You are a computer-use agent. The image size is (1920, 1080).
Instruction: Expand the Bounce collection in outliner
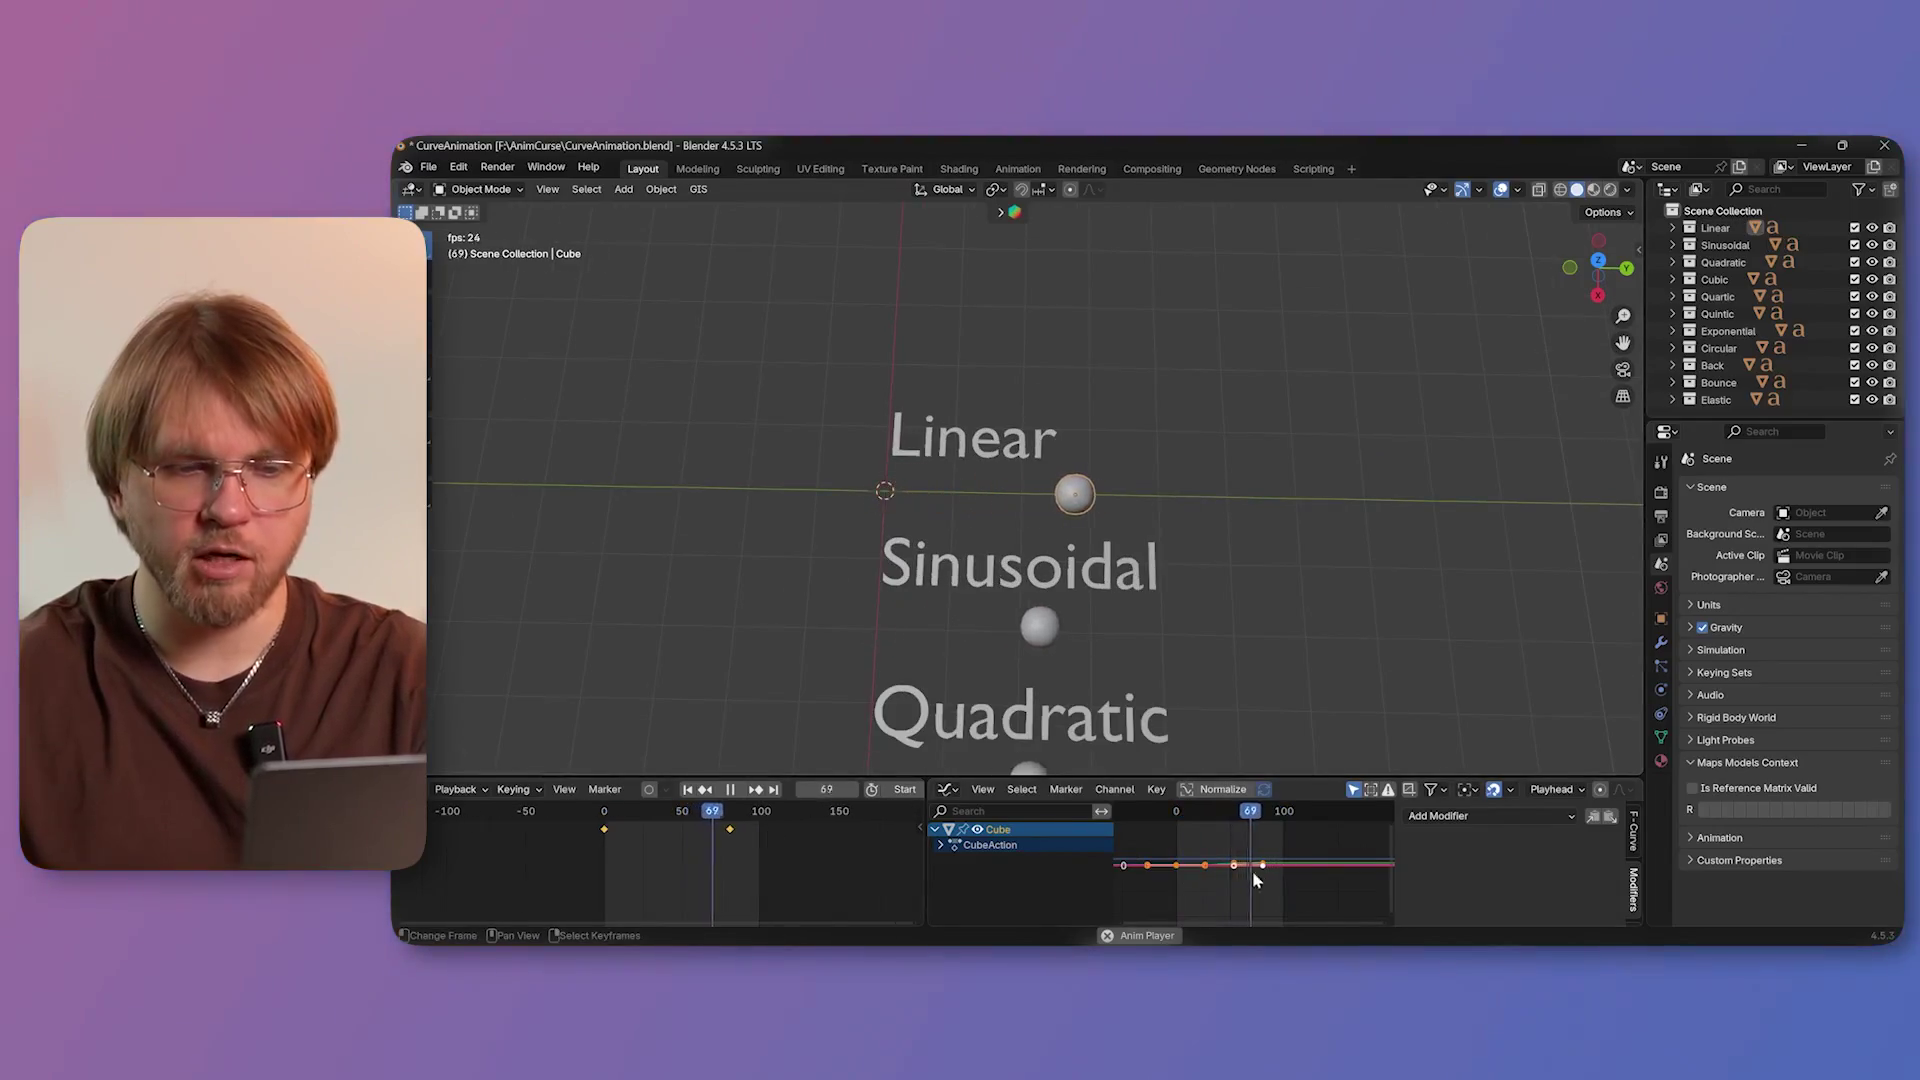coord(1673,383)
